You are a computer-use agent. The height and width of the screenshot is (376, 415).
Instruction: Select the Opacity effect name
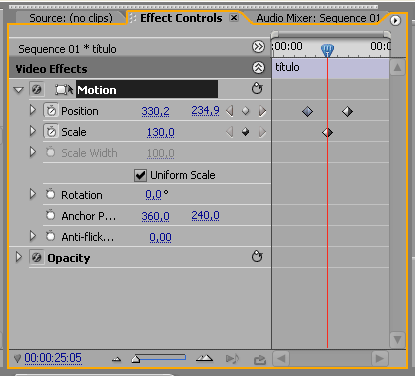coord(69,258)
